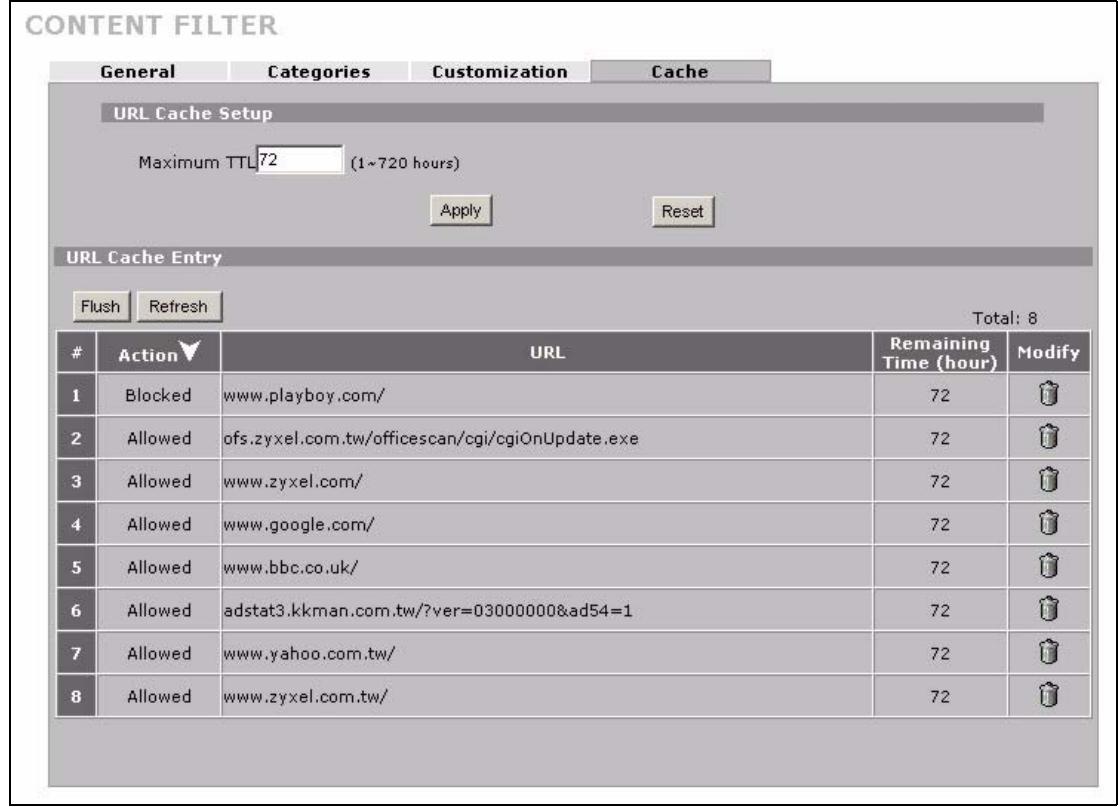Click trash icon for www.zyxel.com/ row
1118x807 pixels.
pyautogui.click(x=1048, y=480)
